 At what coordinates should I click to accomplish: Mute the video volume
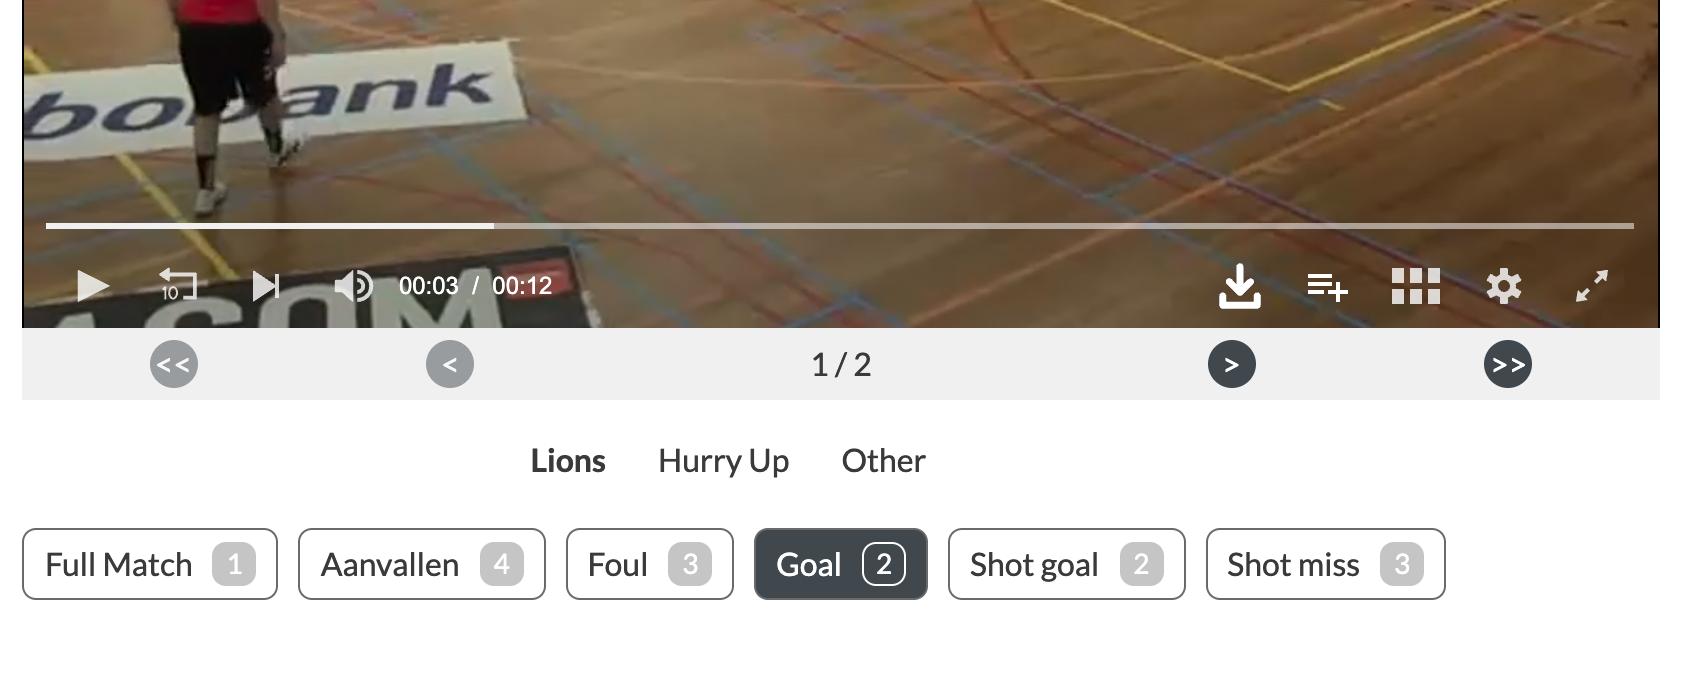[352, 286]
